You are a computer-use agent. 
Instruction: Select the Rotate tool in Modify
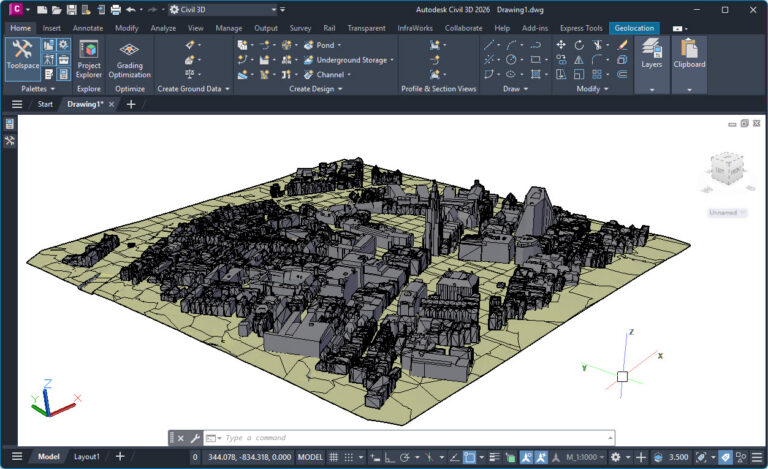click(x=579, y=45)
